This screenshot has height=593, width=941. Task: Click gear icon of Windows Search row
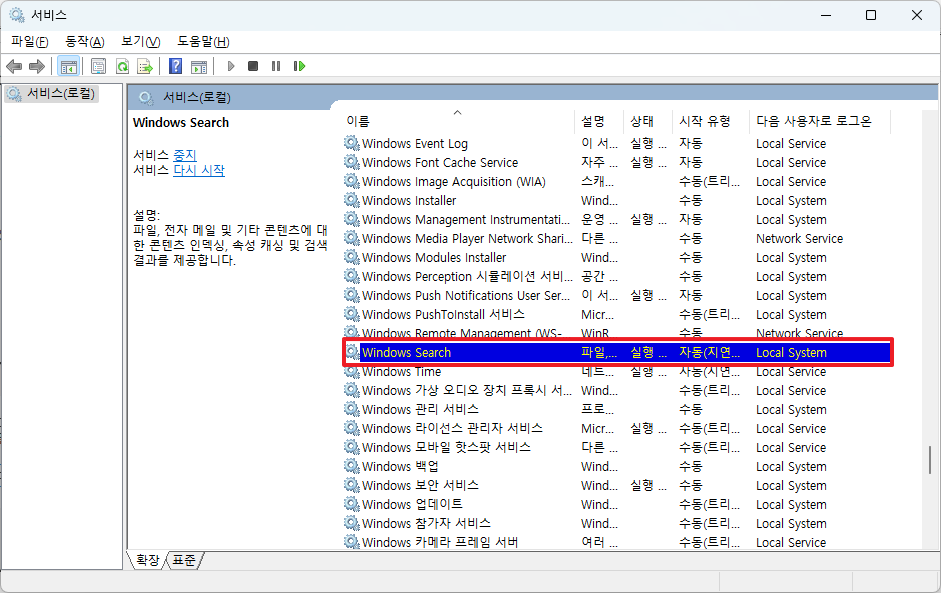coord(353,352)
